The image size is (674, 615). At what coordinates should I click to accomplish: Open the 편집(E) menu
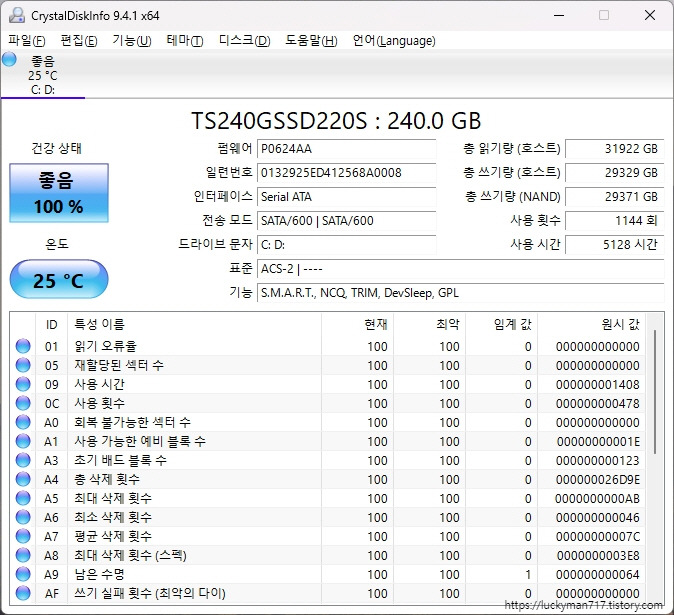(x=79, y=41)
